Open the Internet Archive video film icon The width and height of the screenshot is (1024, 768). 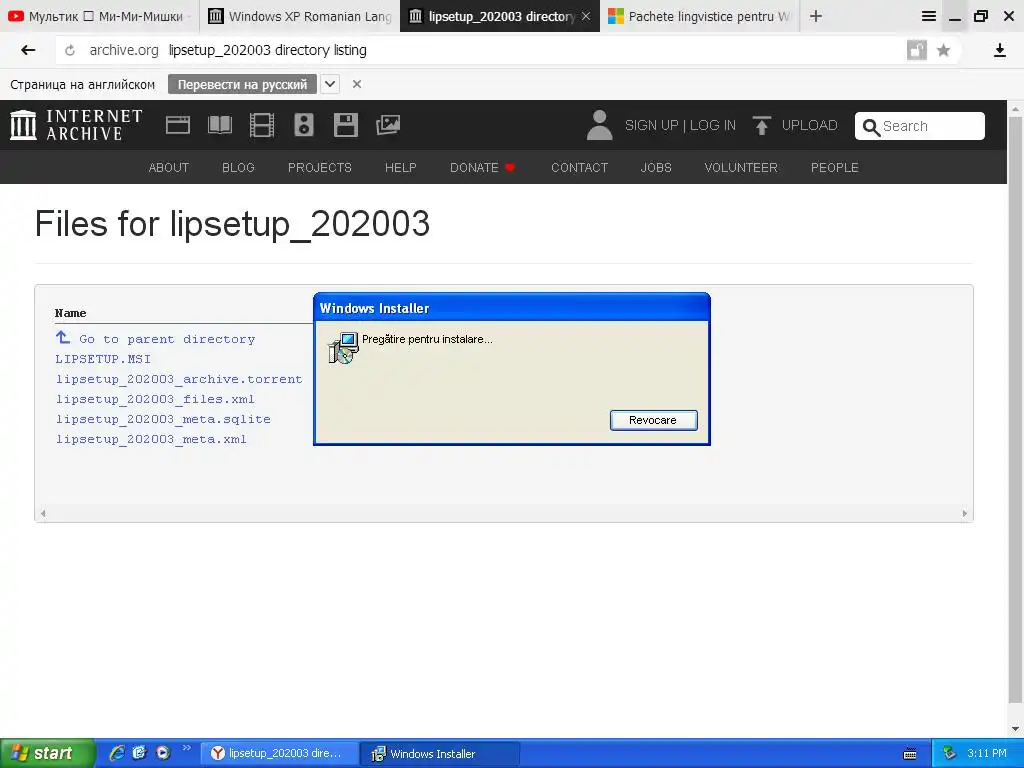tap(262, 125)
